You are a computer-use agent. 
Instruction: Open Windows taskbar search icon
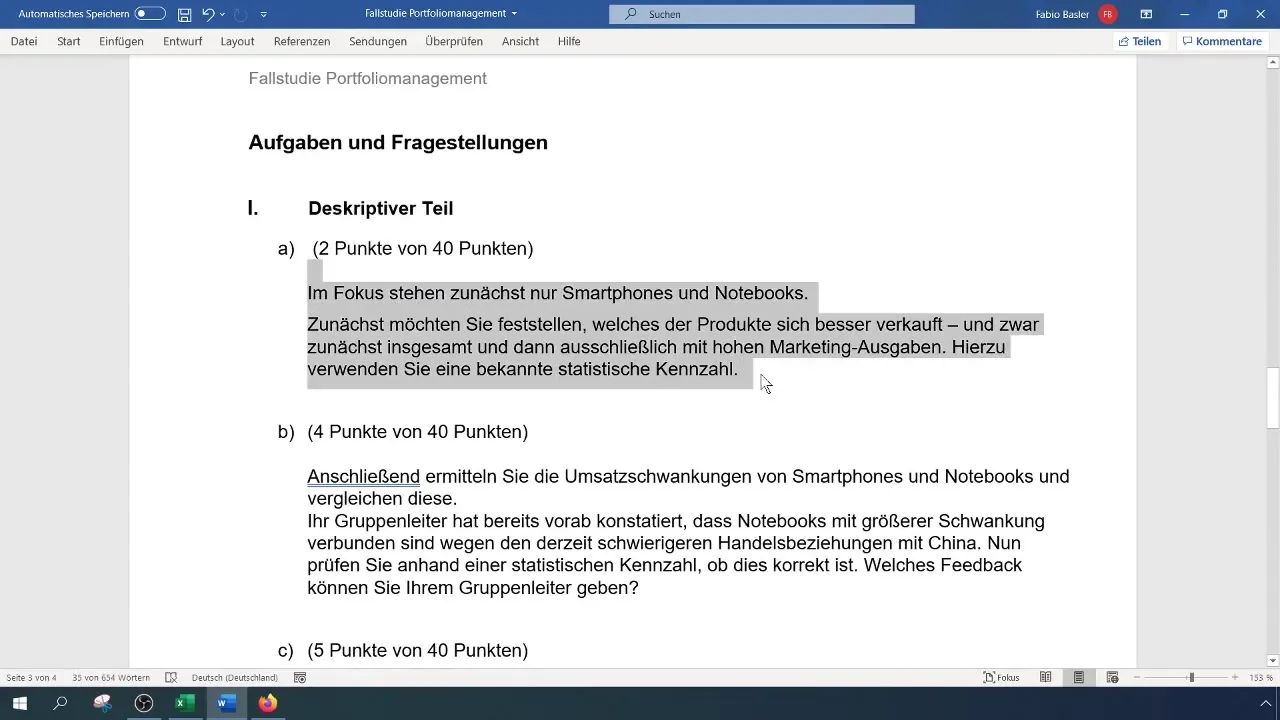[60, 703]
